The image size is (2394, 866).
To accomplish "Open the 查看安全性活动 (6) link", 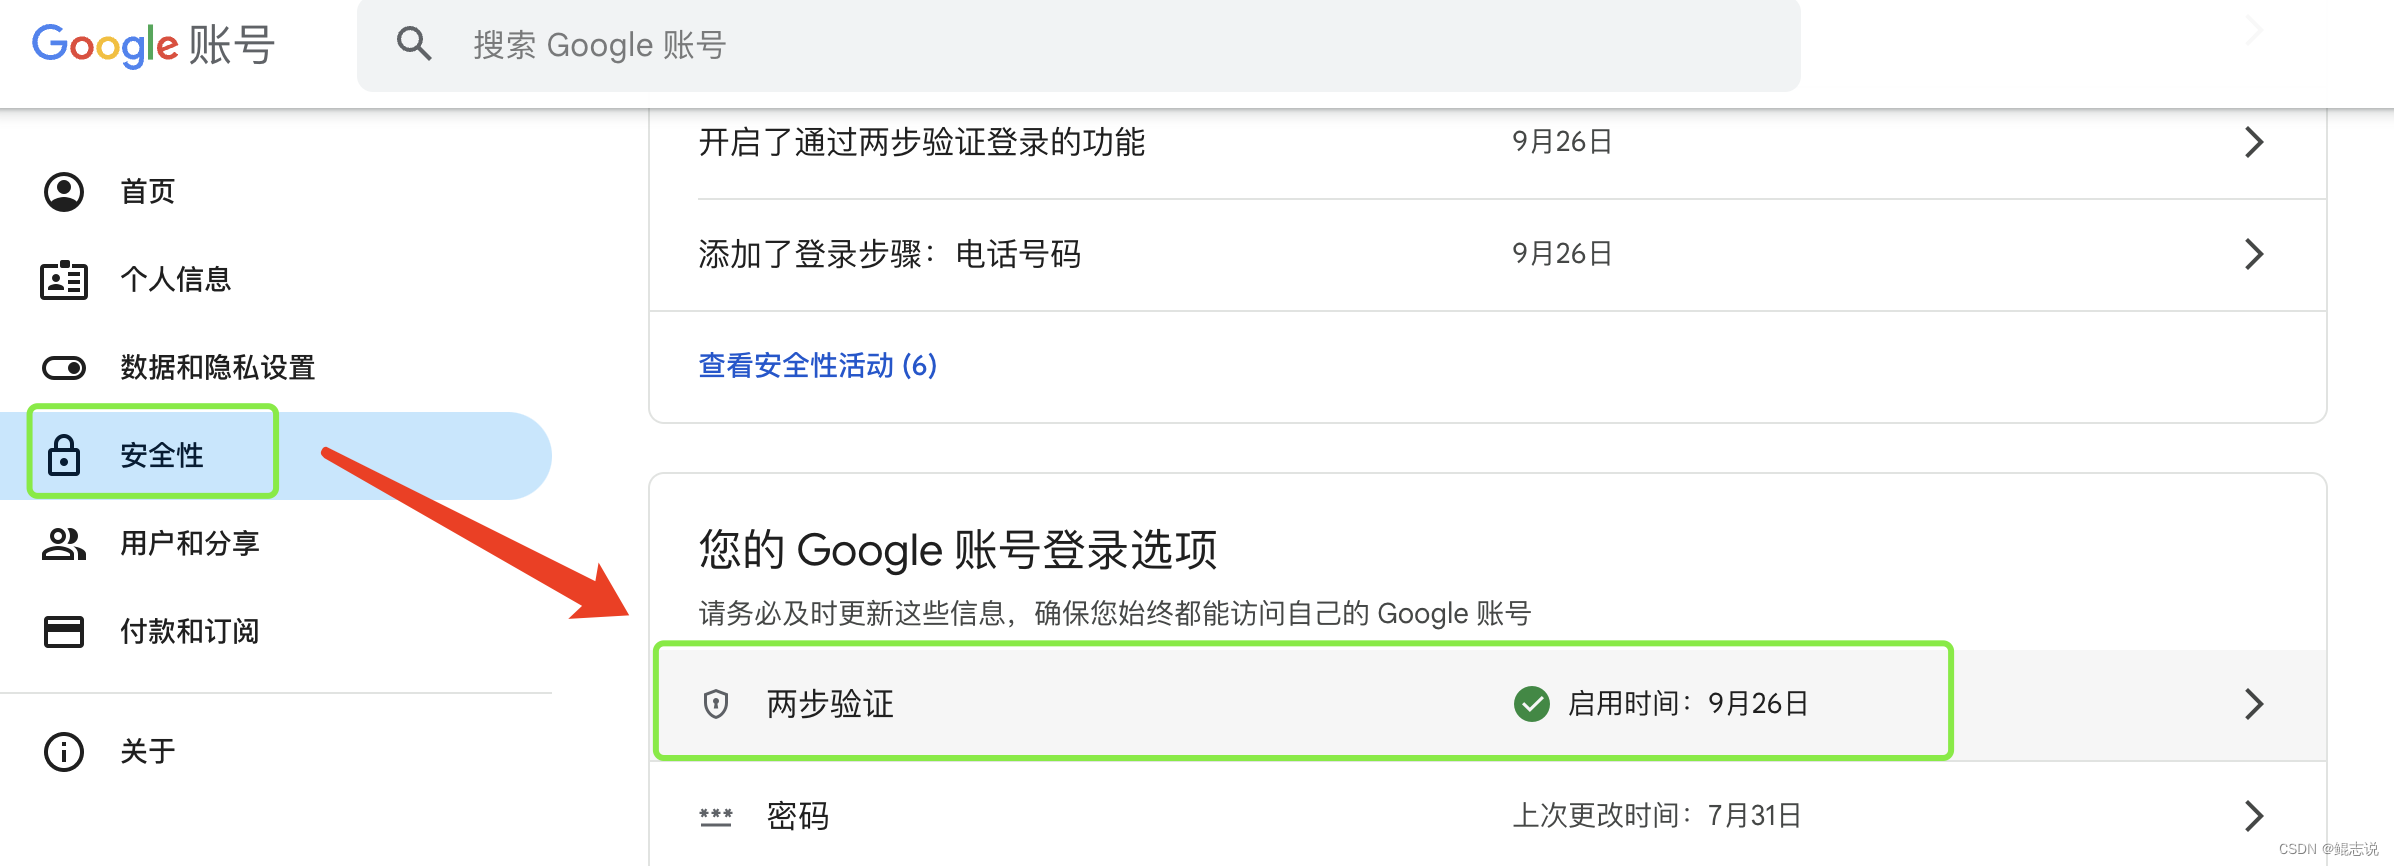I will point(817,366).
